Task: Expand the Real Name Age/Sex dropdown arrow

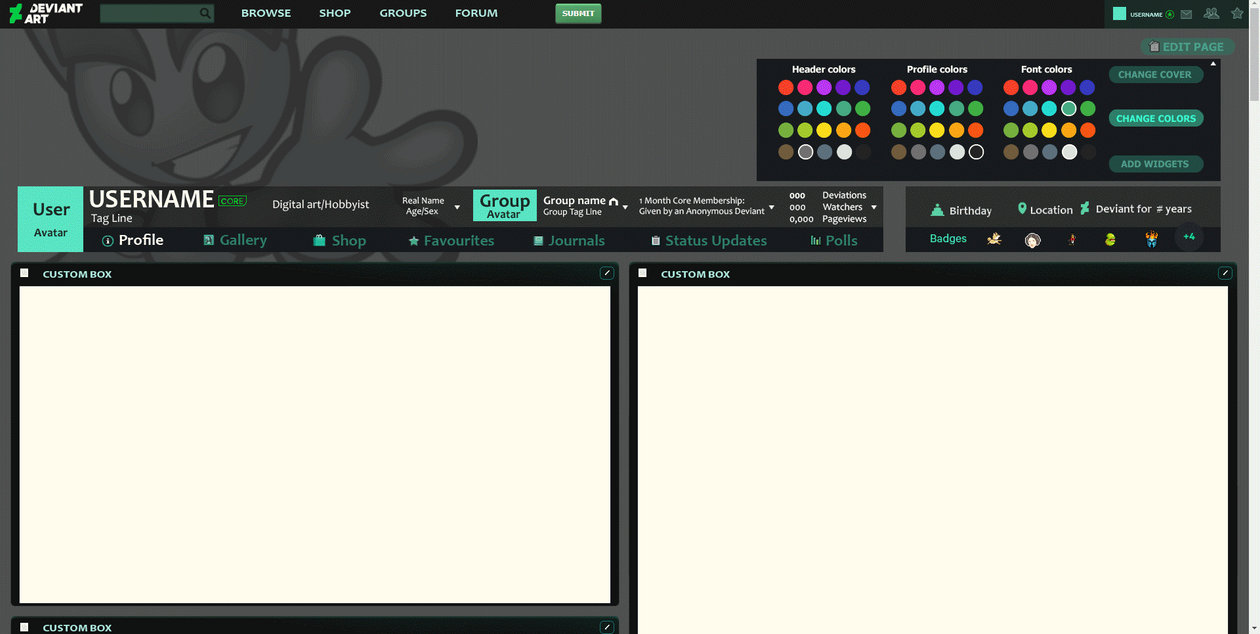Action: (457, 207)
